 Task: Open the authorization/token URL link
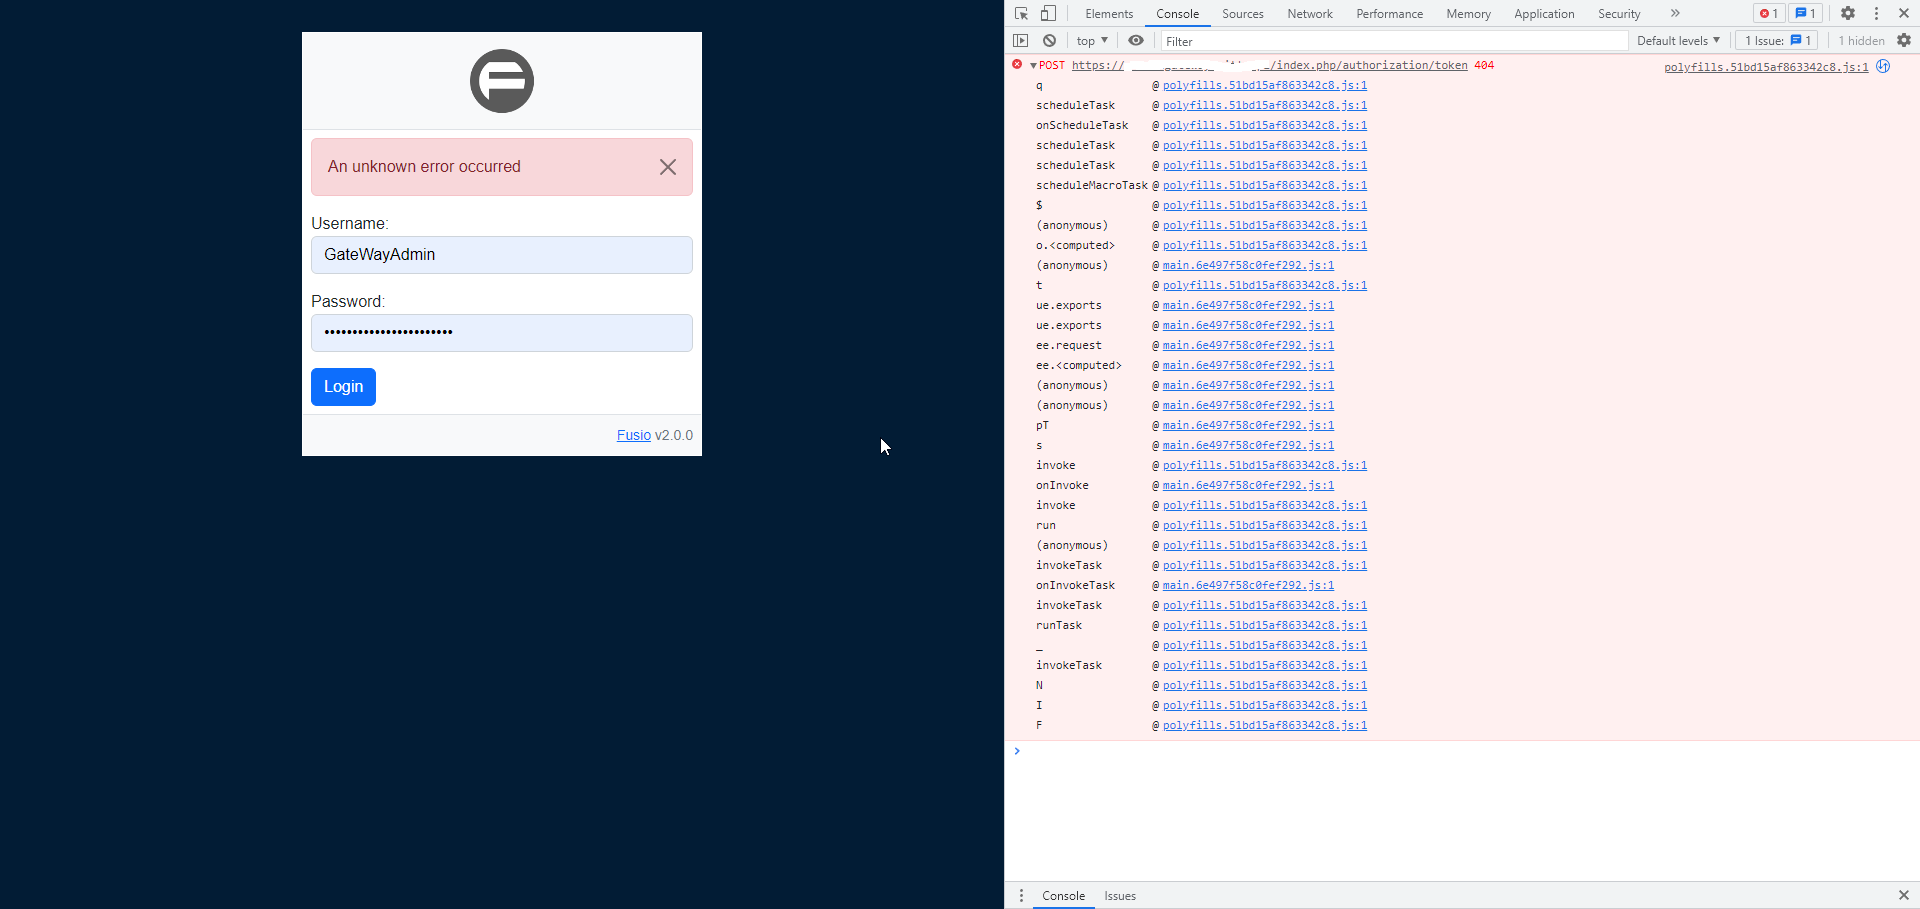[x=1270, y=65]
